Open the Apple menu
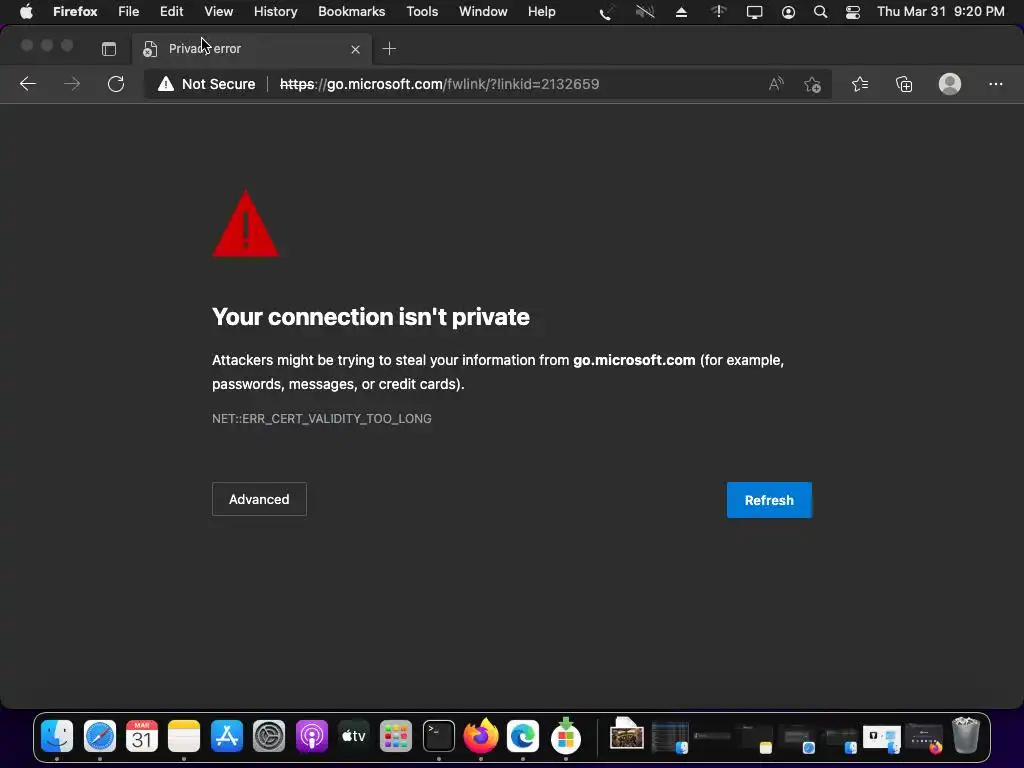 pyautogui.click(x=25, y=12)
